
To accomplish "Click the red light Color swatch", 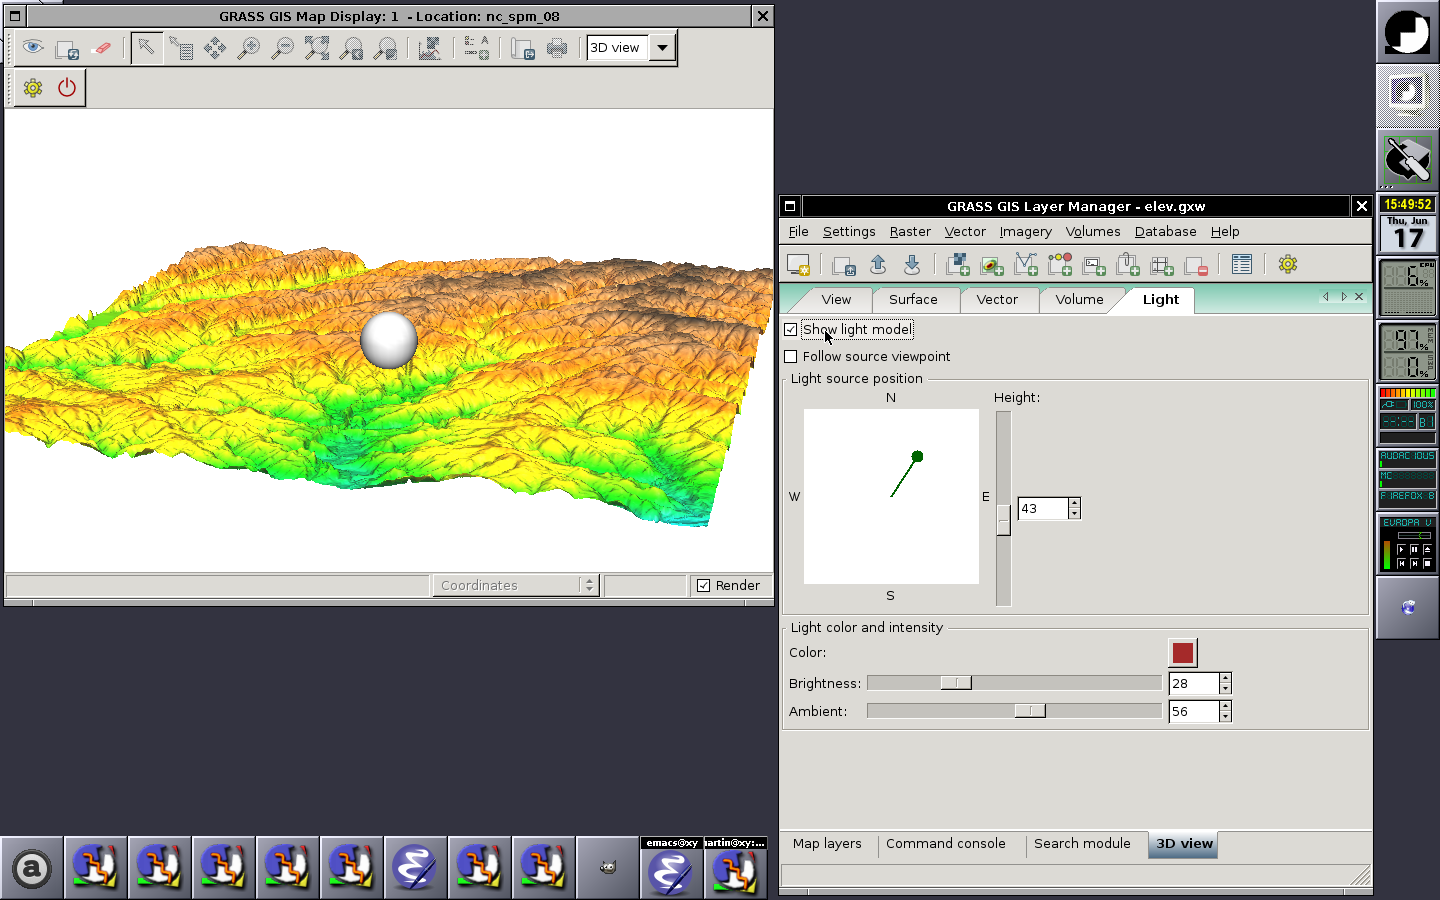I will (1183, 653).
